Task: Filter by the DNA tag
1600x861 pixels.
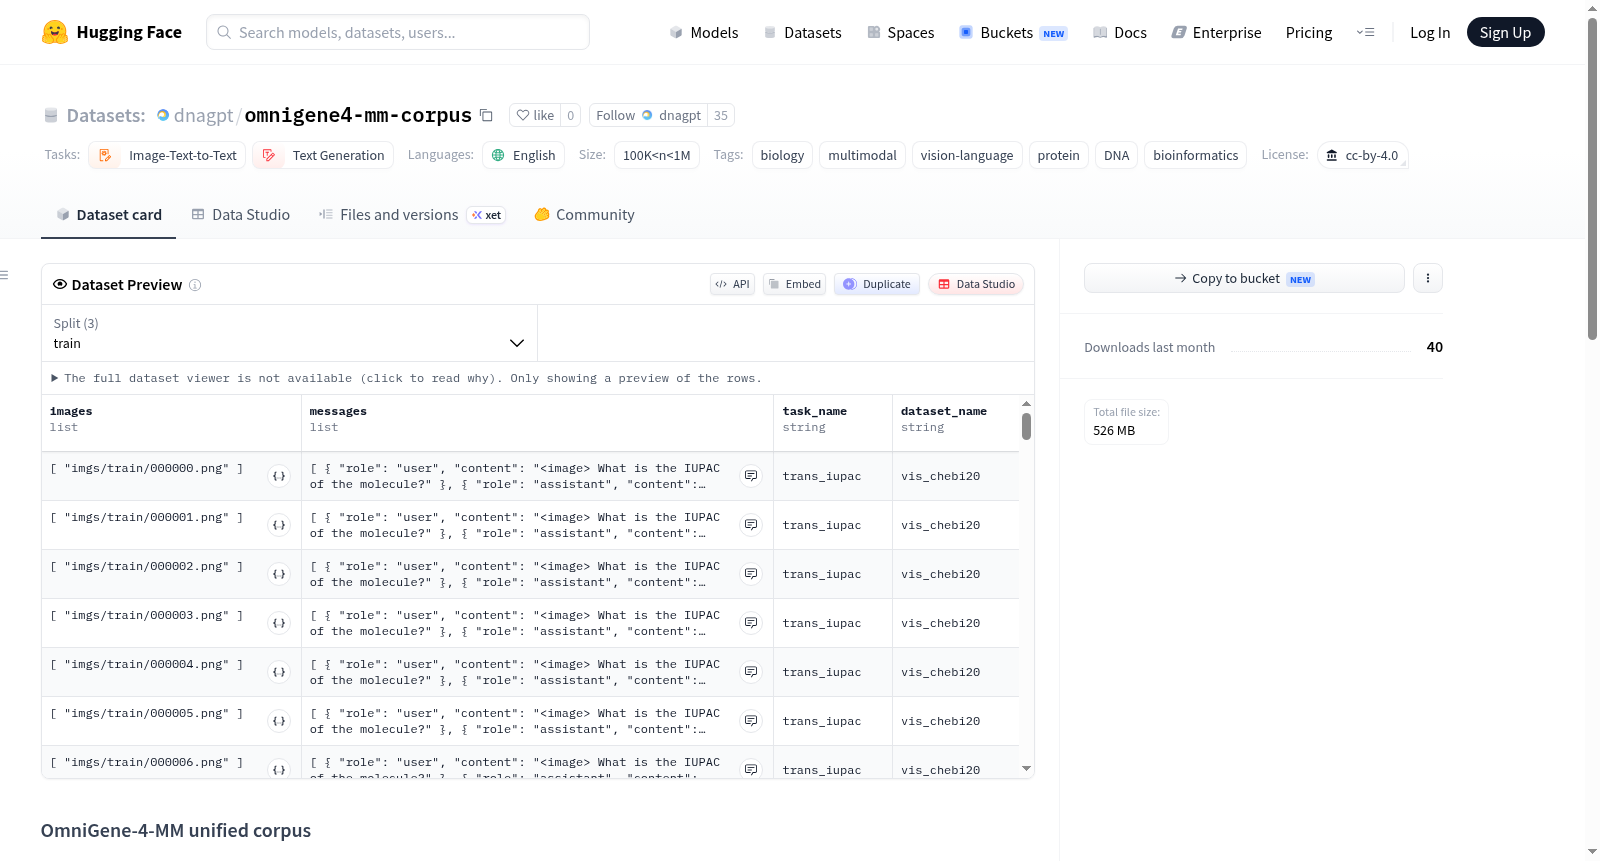Action: pyautogui.click(x=1116, y=155)
